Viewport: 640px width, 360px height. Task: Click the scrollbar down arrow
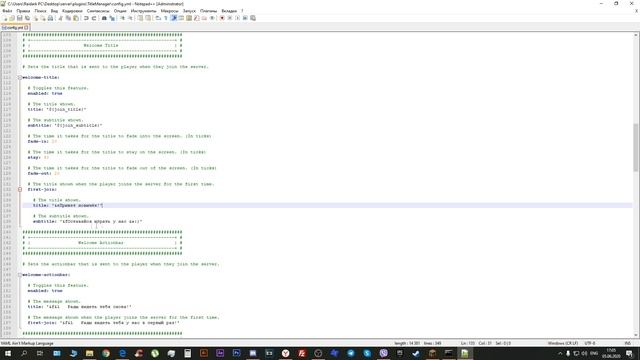point(636,335)
